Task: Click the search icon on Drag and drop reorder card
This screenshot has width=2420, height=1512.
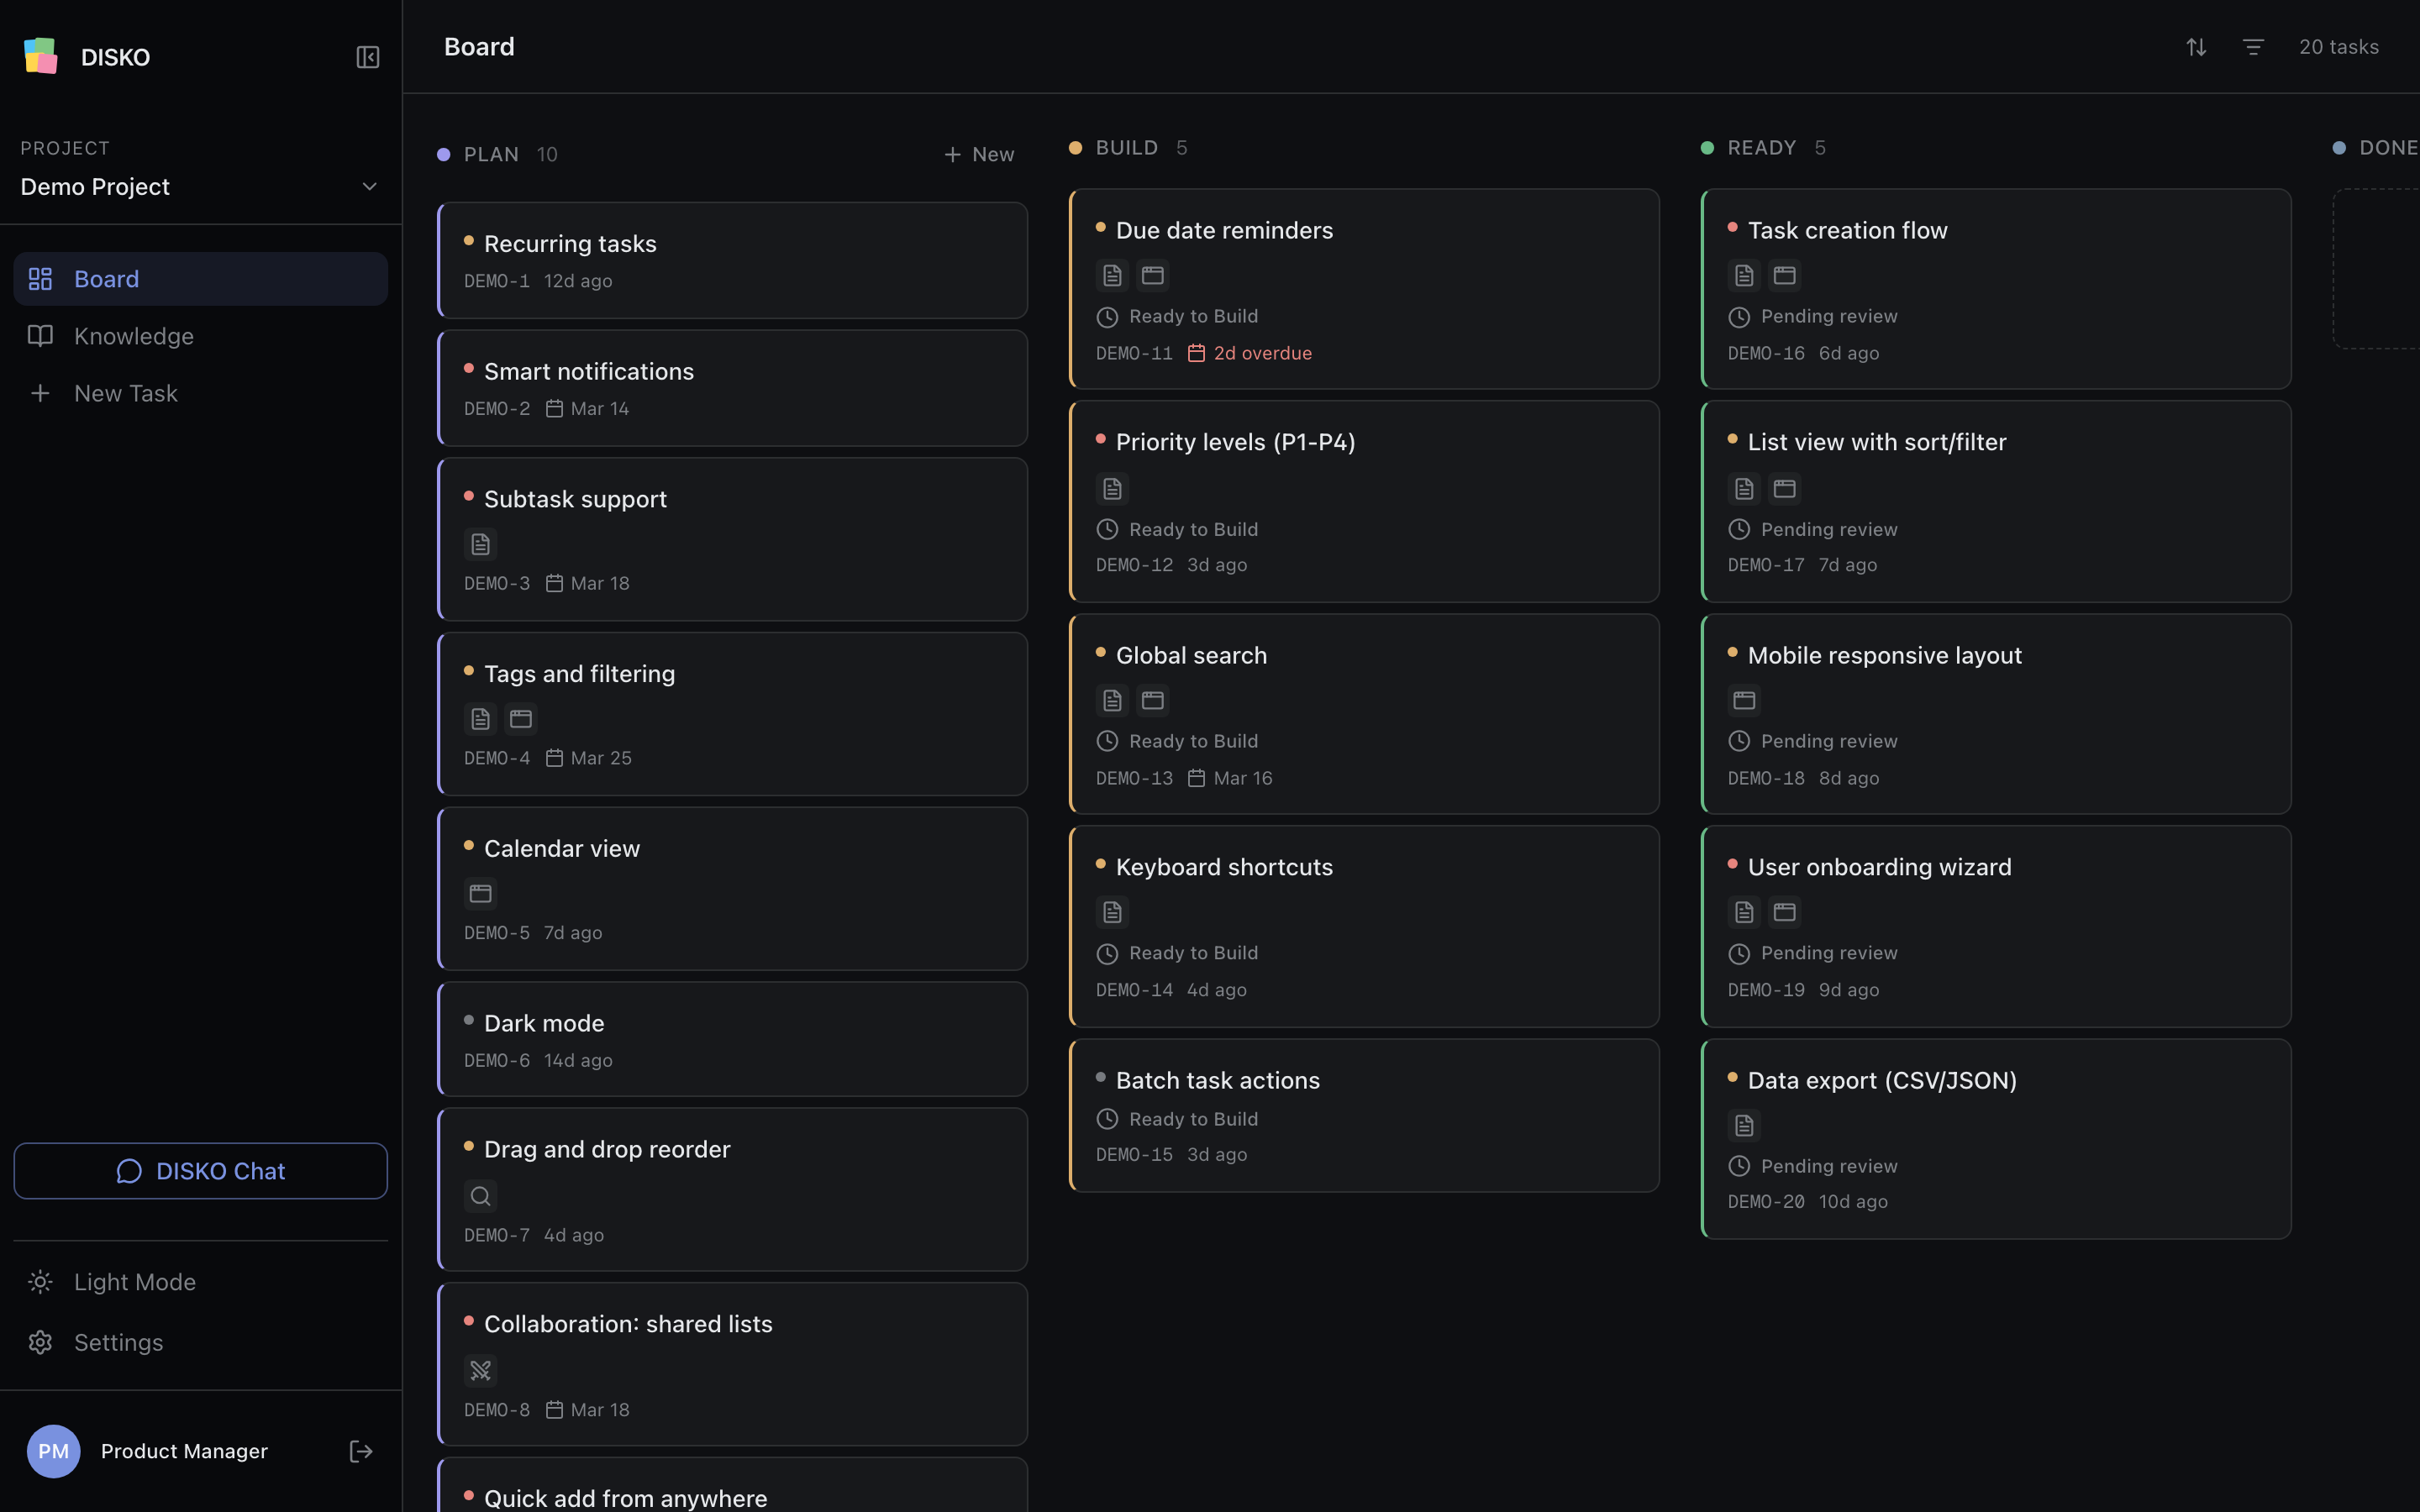Action: [x=481, y=1195]
